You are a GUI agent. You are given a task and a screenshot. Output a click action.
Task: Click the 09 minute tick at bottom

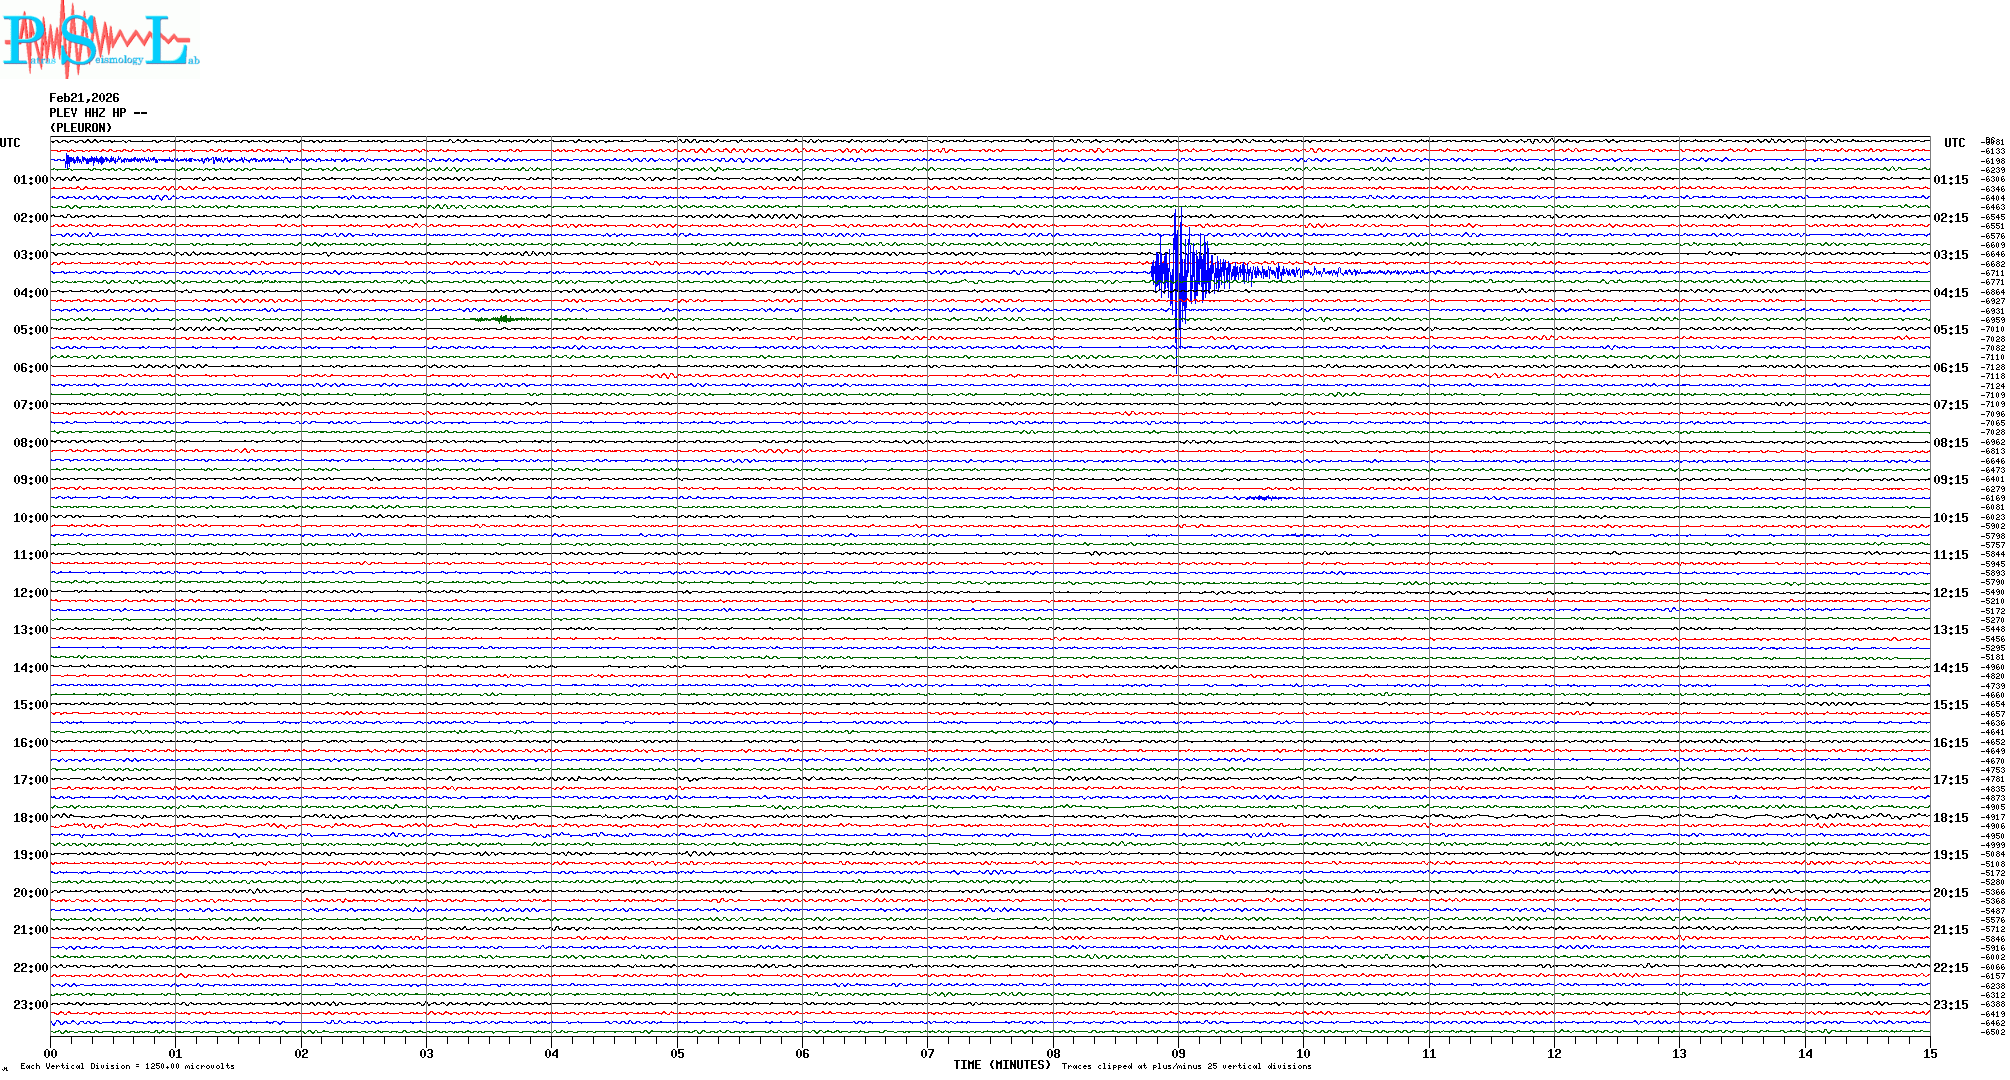coord(1178,1053)
